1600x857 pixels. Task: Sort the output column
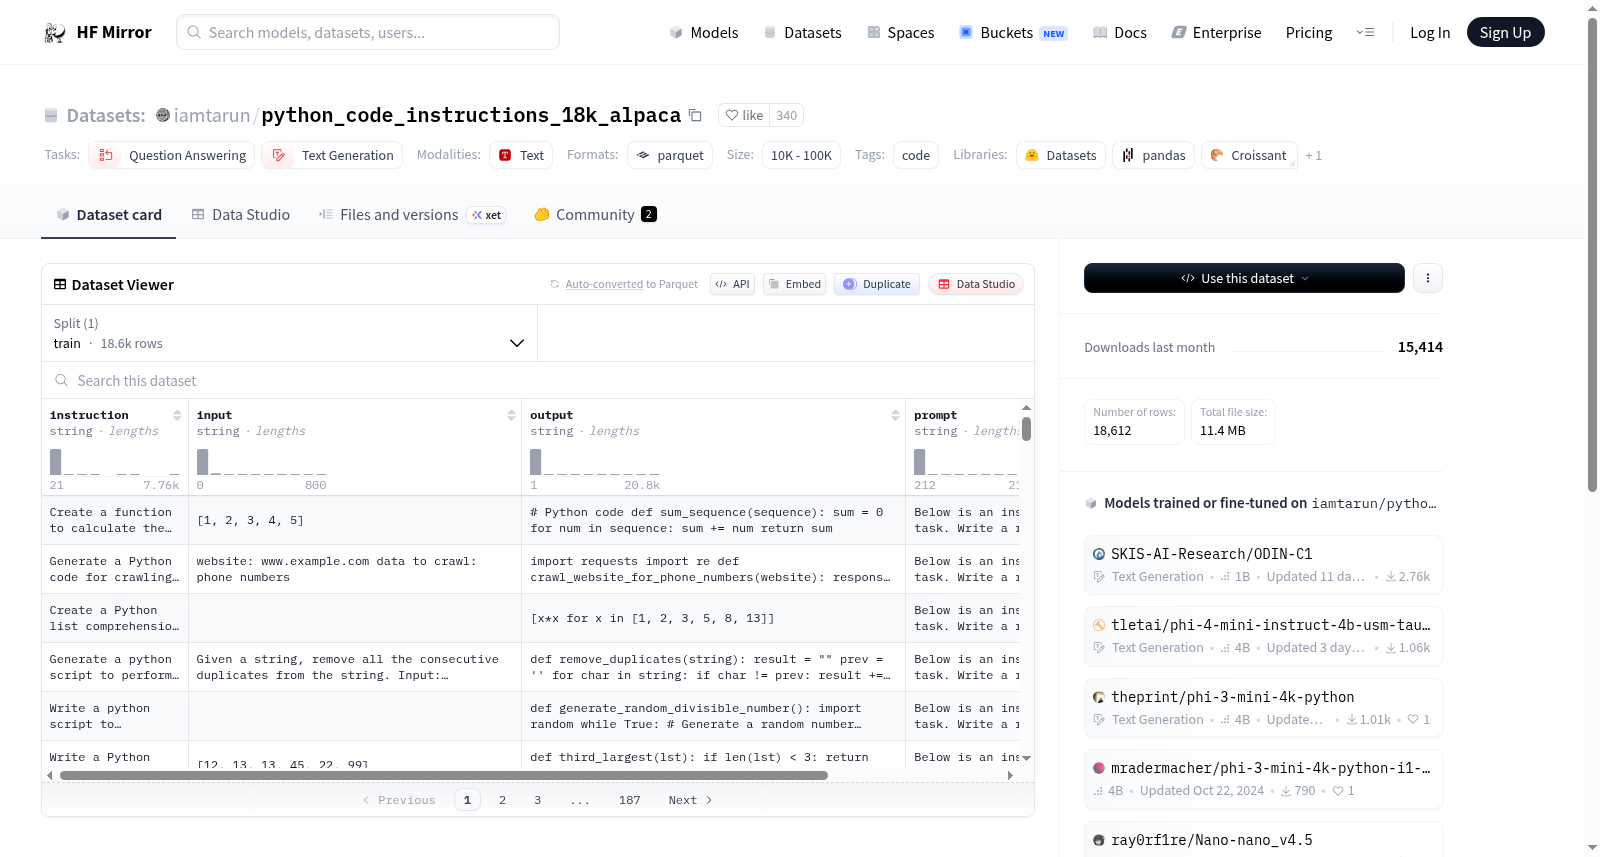[x=895, y=415]
